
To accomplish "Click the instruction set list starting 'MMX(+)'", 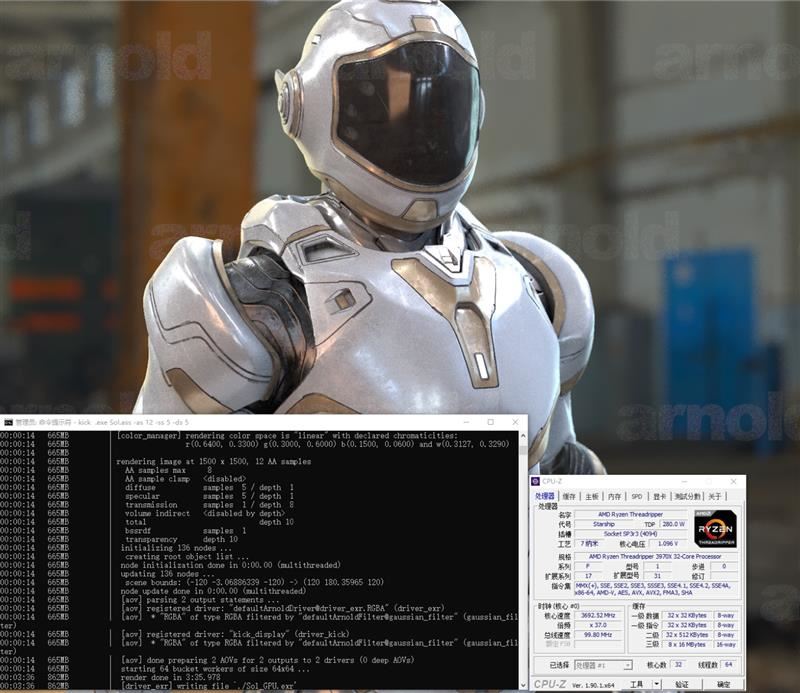I will pyautogui.click(x=657, y=589).
